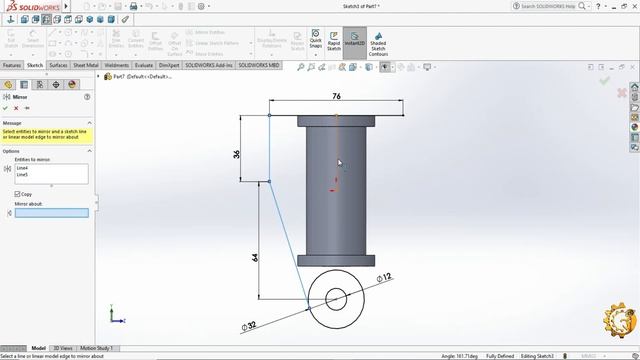Collapse the Message section

point(89,123)
